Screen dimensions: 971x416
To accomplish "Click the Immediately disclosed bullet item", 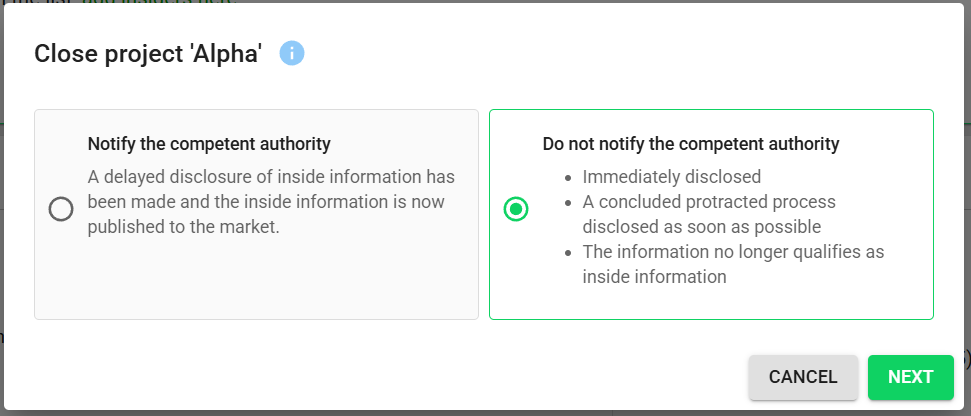I will point(672,177).
